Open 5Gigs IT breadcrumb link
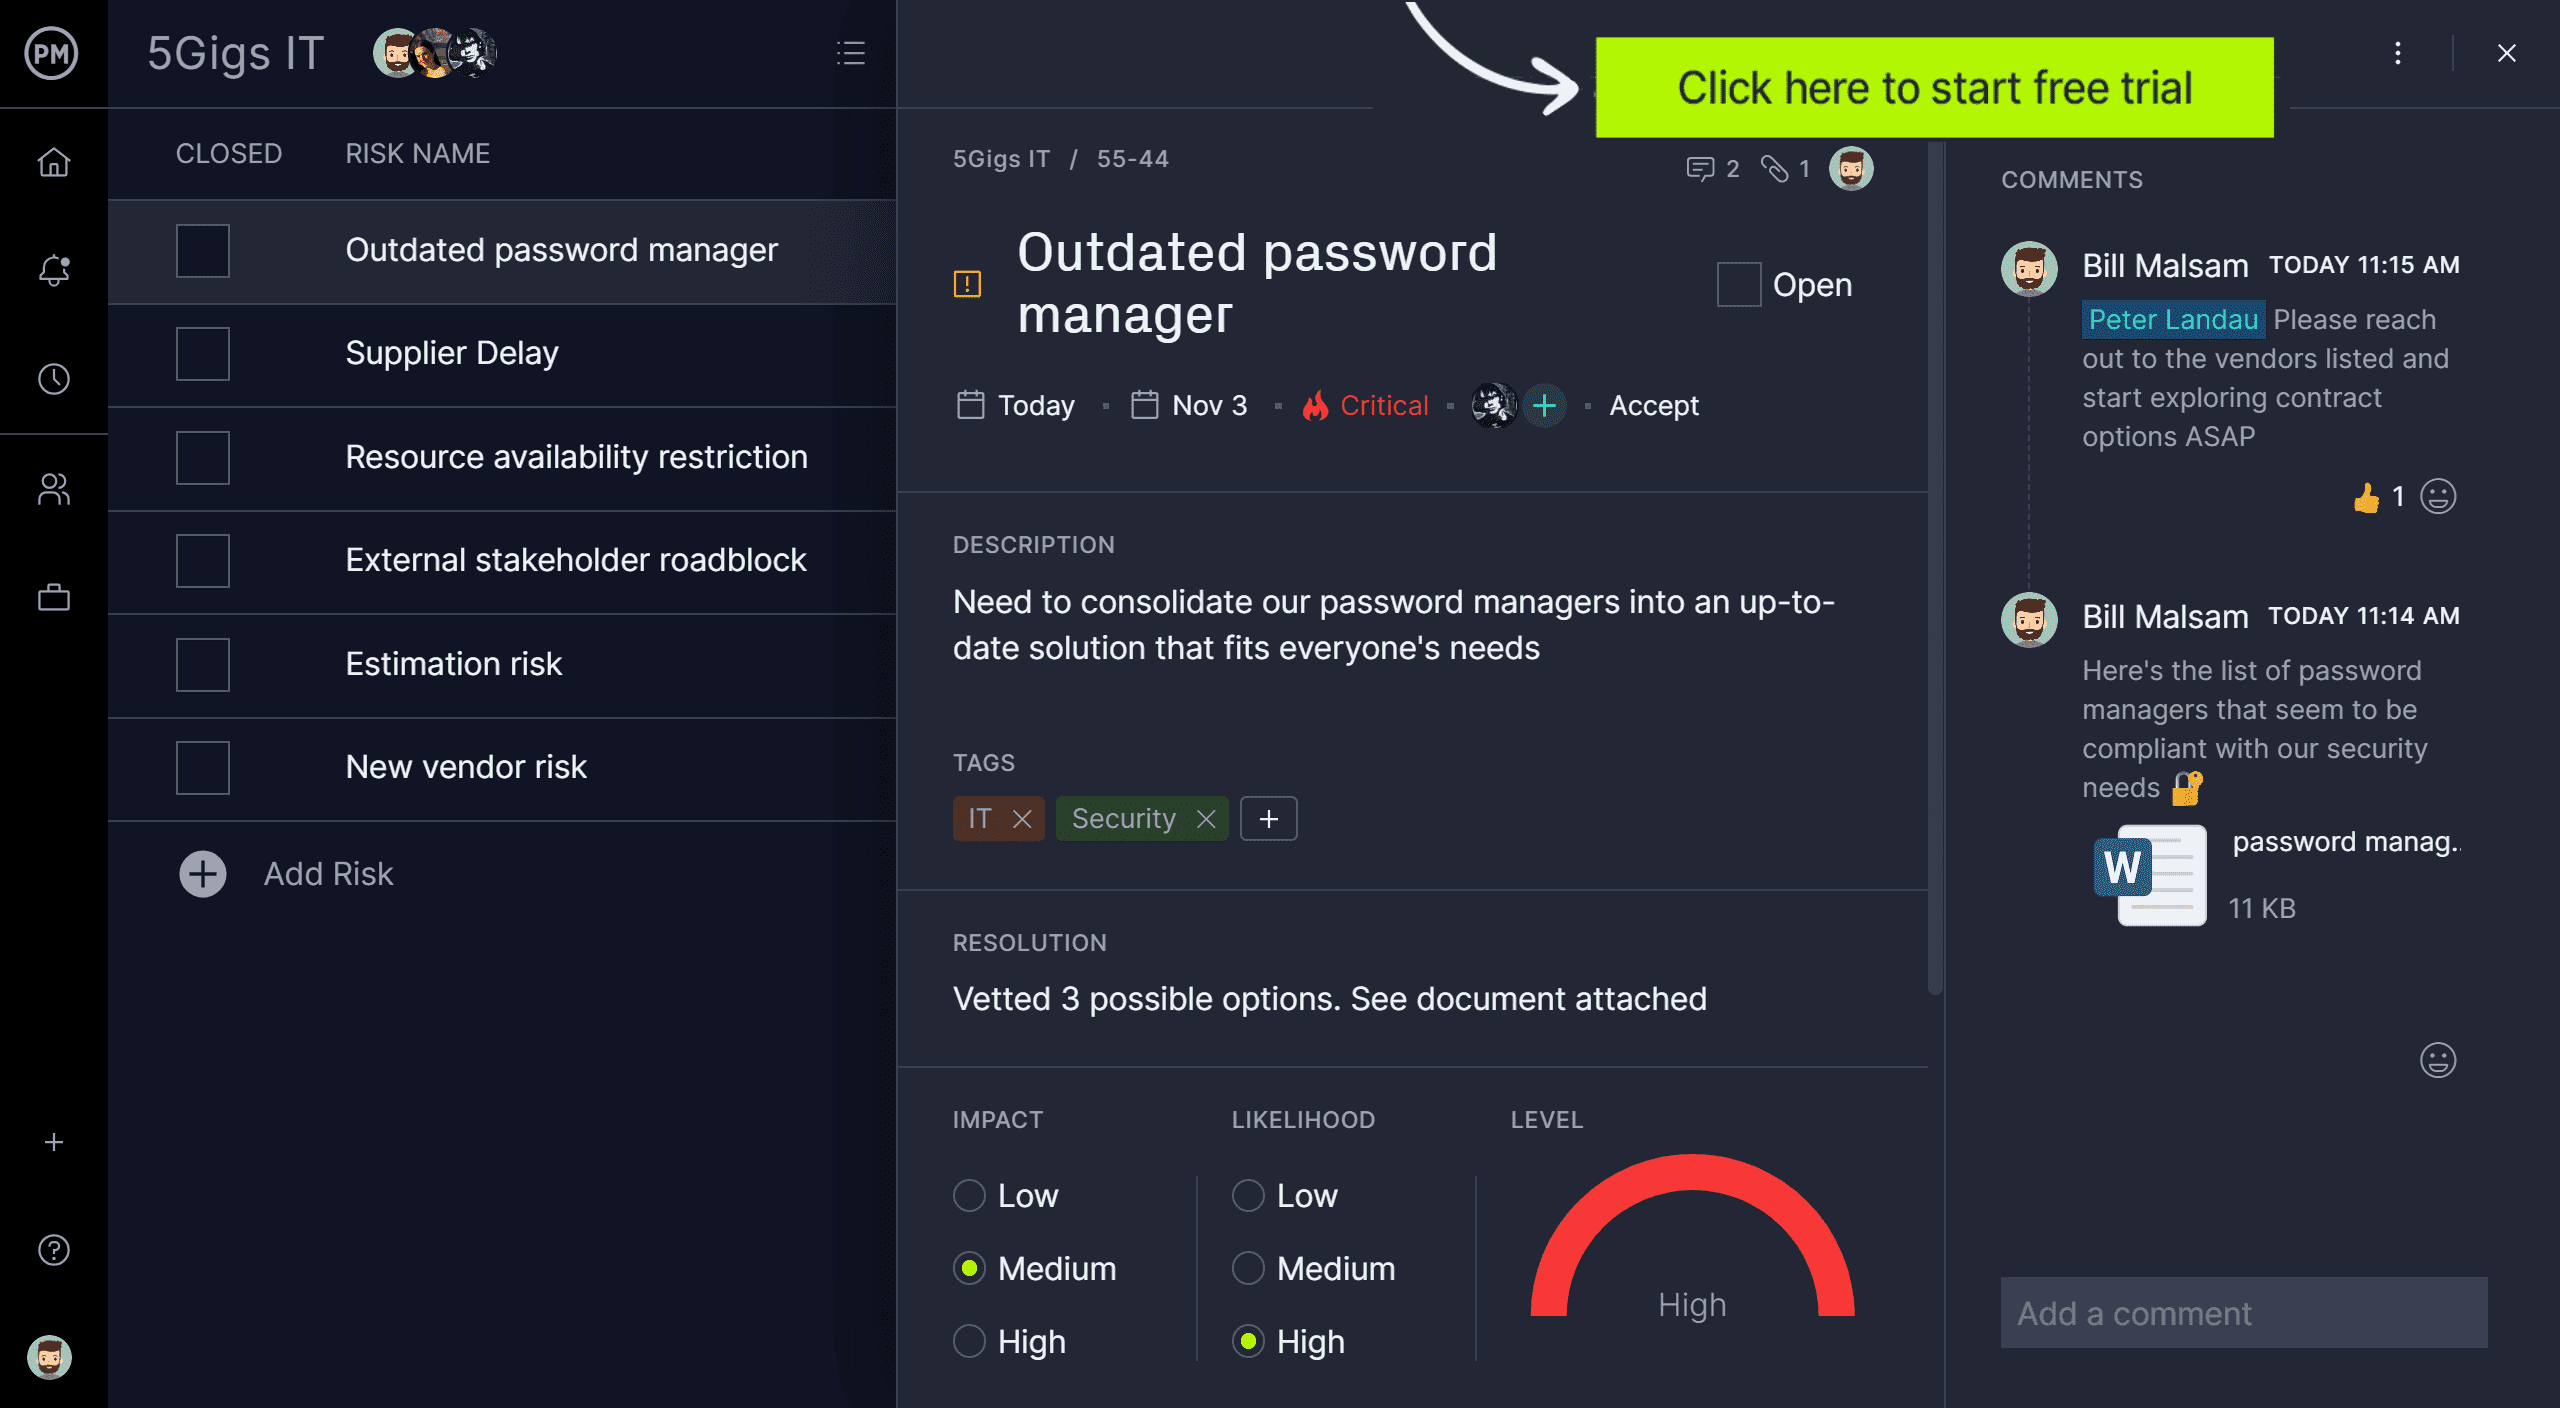This screenshot has height=1408, width=2560. [1001, 159]
